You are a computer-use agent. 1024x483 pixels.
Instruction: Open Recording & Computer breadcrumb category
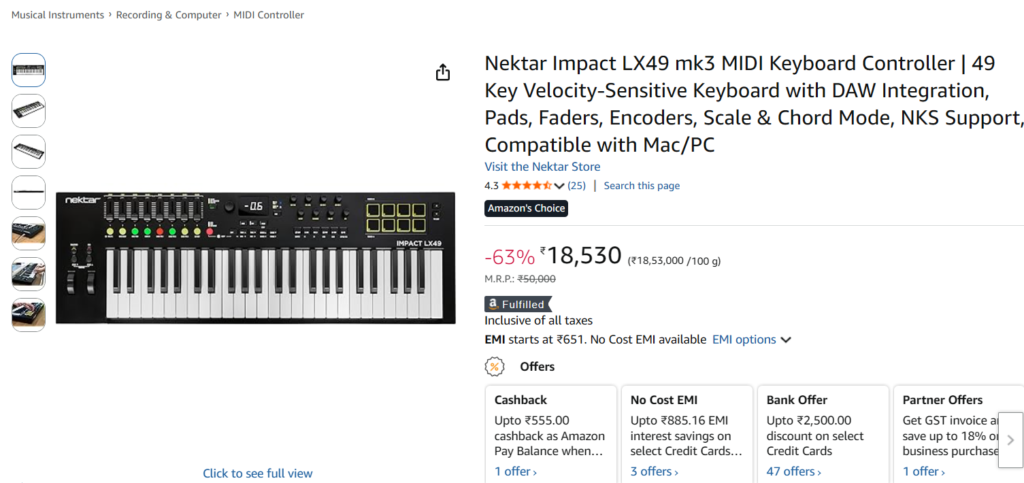[169, 15]
